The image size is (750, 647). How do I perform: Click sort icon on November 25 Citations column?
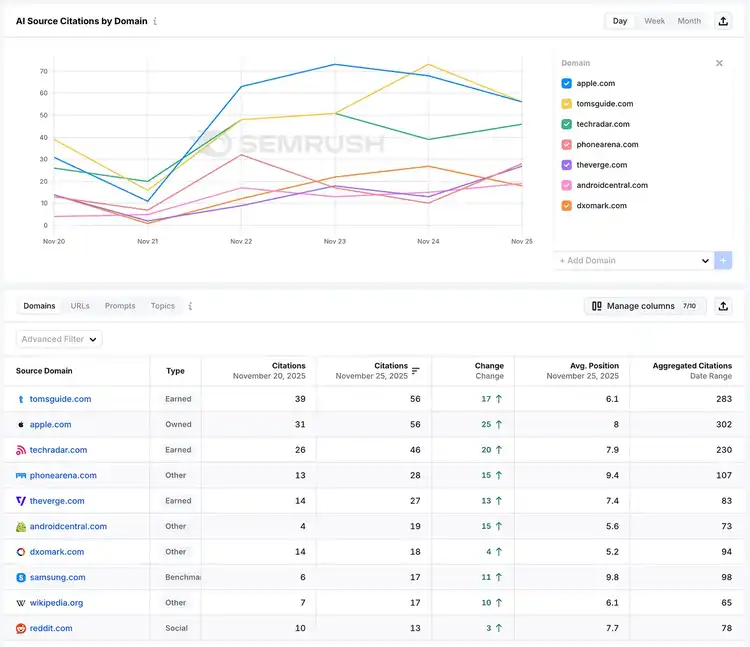tap(416, 371)
